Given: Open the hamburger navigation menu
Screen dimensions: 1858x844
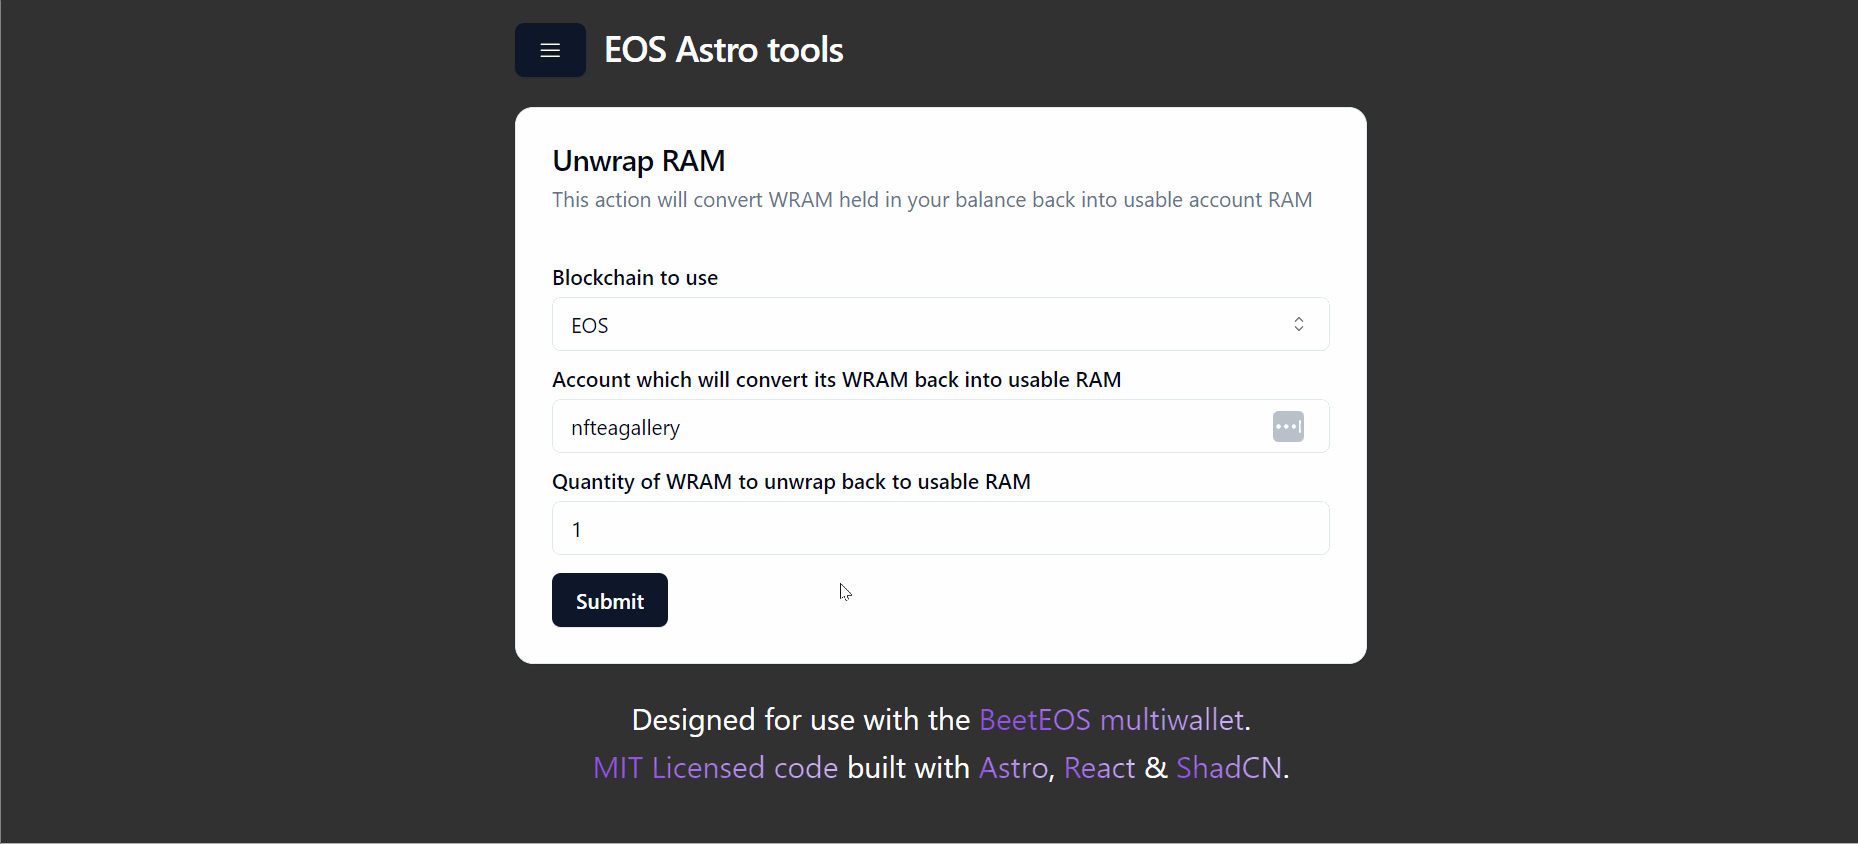Looking at the screenshot, I should pyautogui.click(x=550, y=50).
